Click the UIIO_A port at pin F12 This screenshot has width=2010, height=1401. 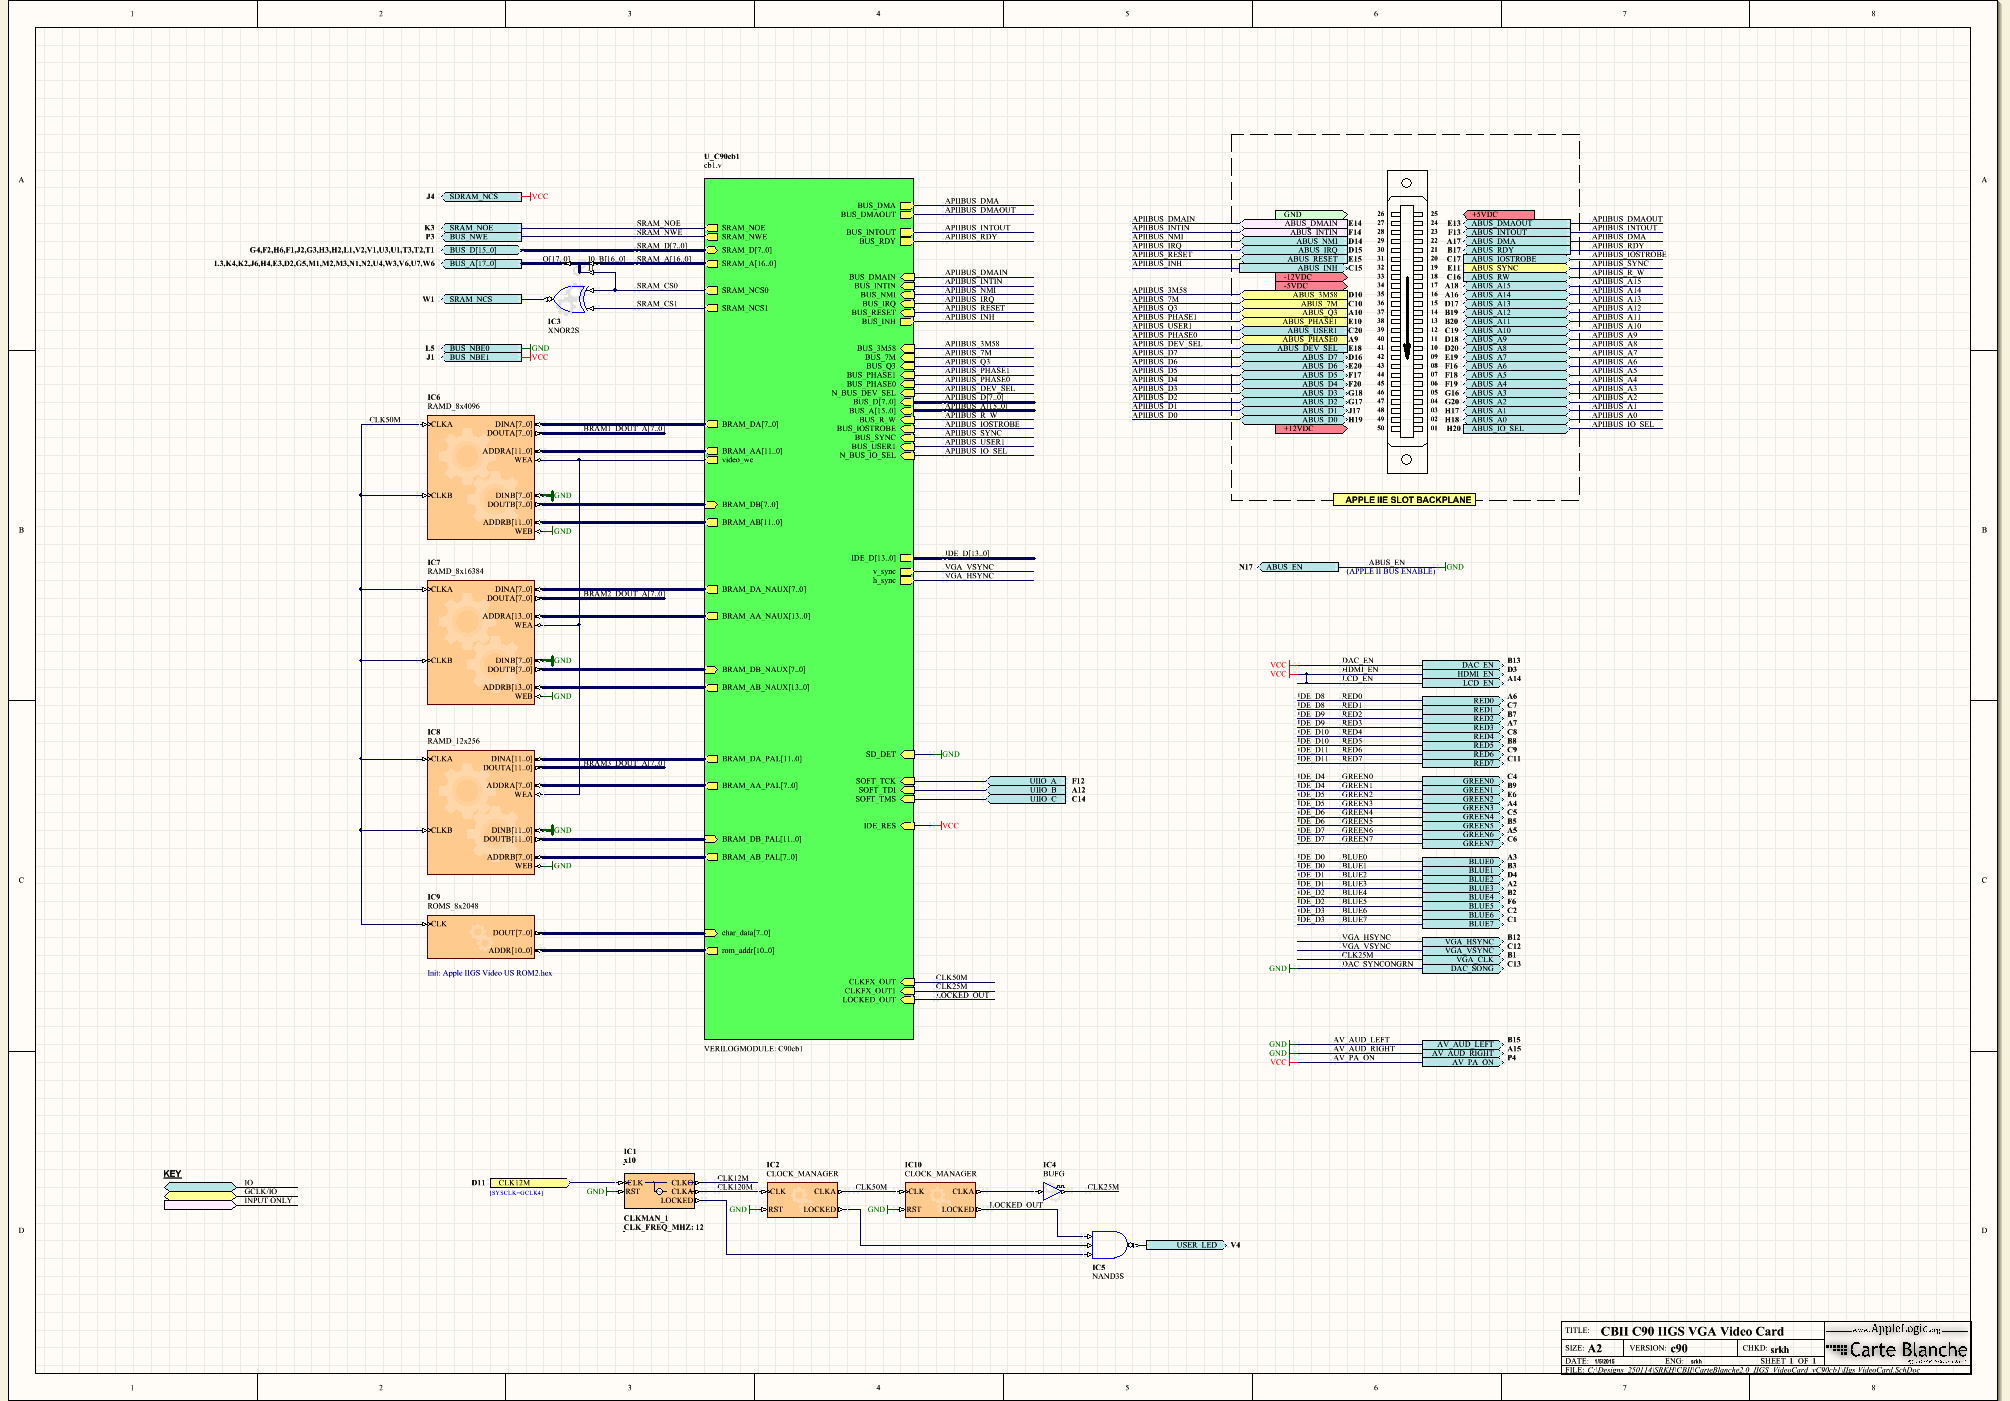(x=1027, y=781)
